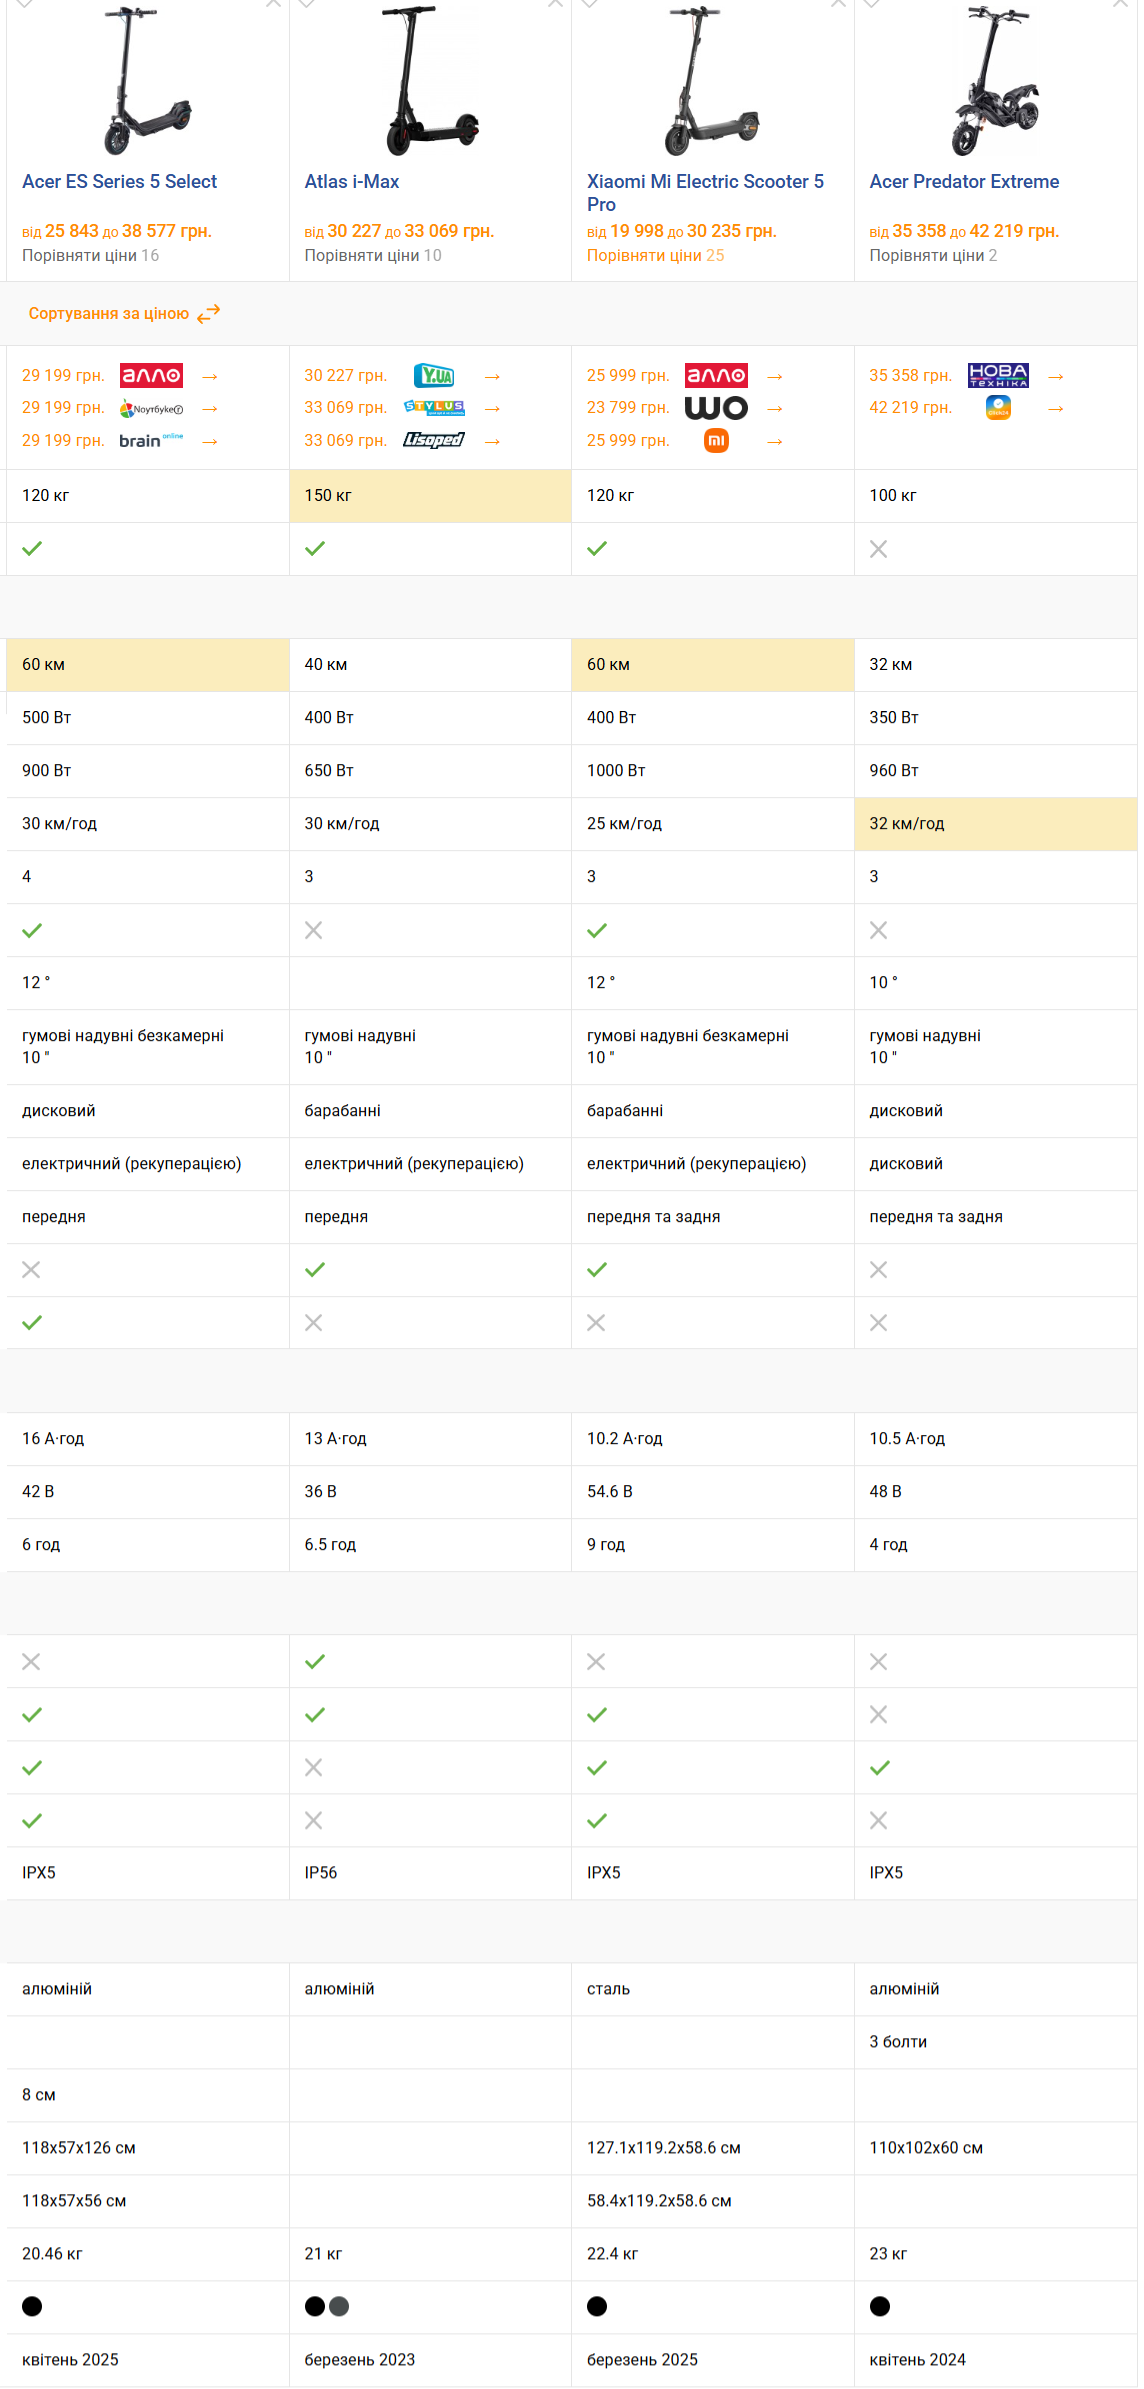The image size is (1144, 2389).
Task: Click the 'березень 2023' date cell
Action: click(x=430, y=2360)
